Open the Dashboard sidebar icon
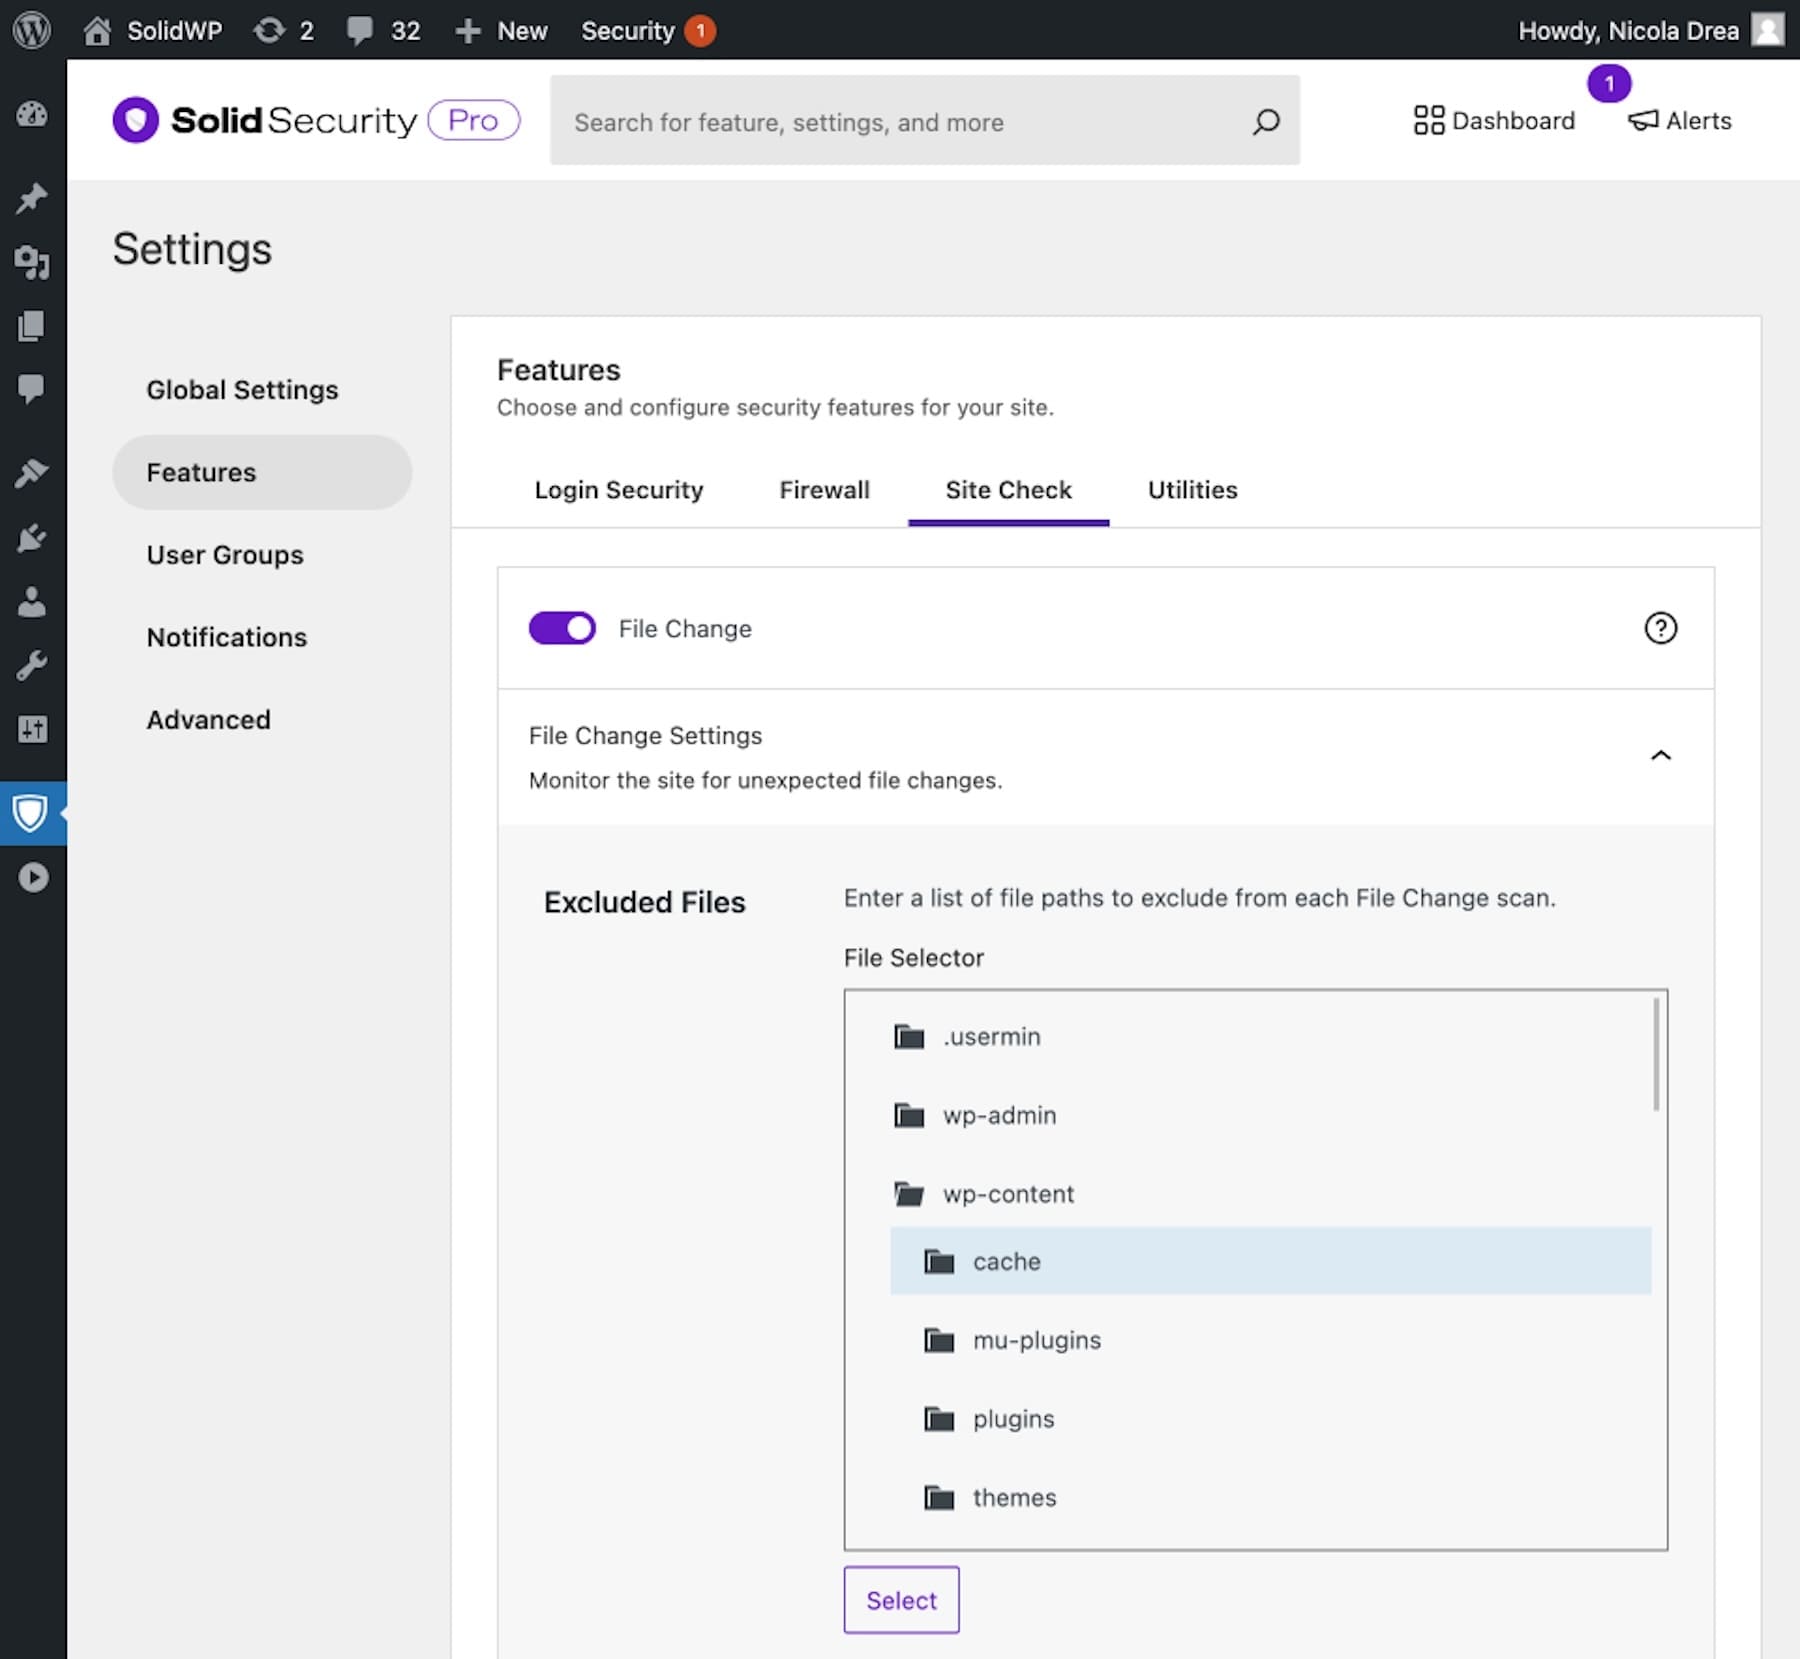This screenshot has height=1659, width=1800. point(32,114)
